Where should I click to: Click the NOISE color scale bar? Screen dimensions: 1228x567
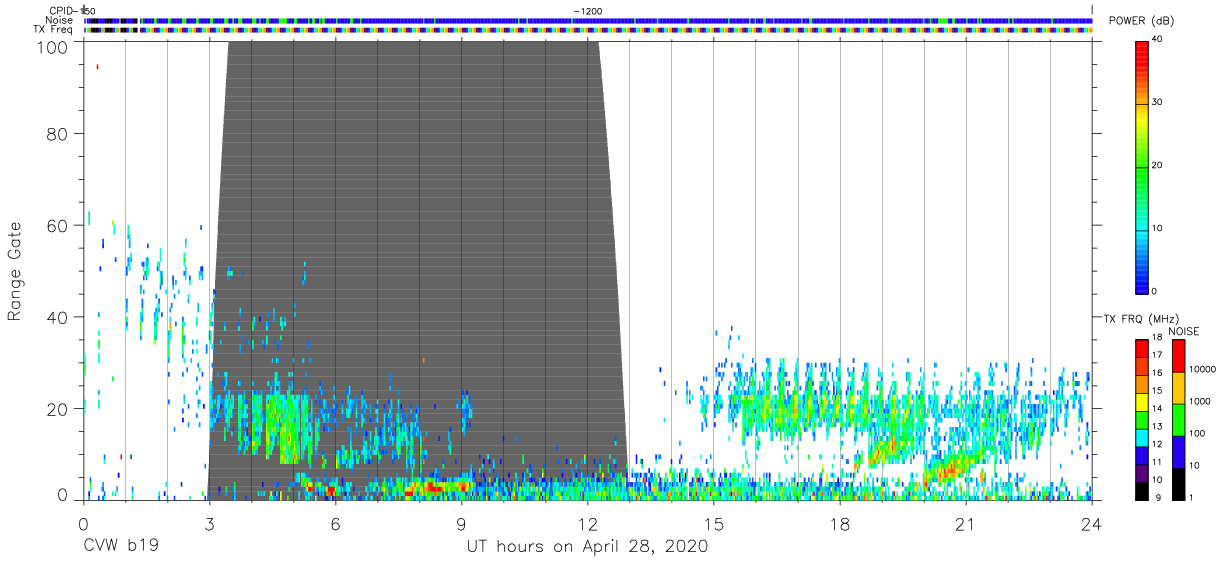point(1179,418)
